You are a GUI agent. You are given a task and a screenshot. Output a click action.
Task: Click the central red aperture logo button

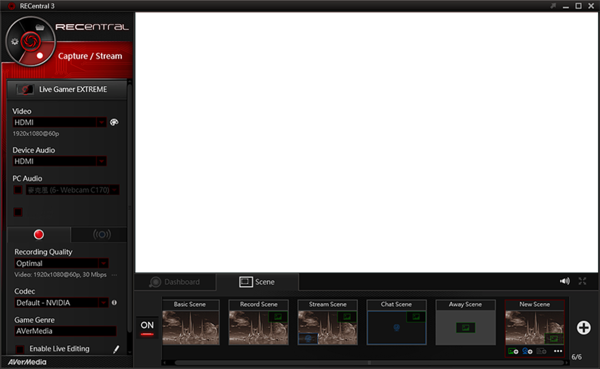coord(31,41)
